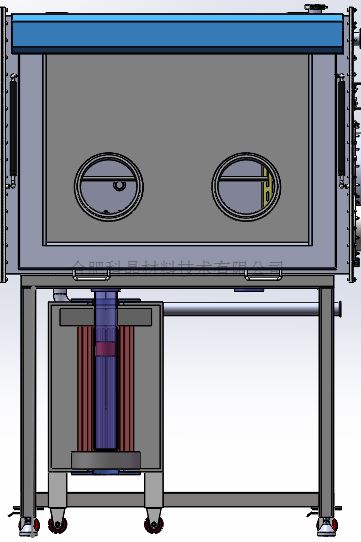Click the right handle beneath the chamber
Viewport: 361px width, 542px height.
click(x=263, y=275)
